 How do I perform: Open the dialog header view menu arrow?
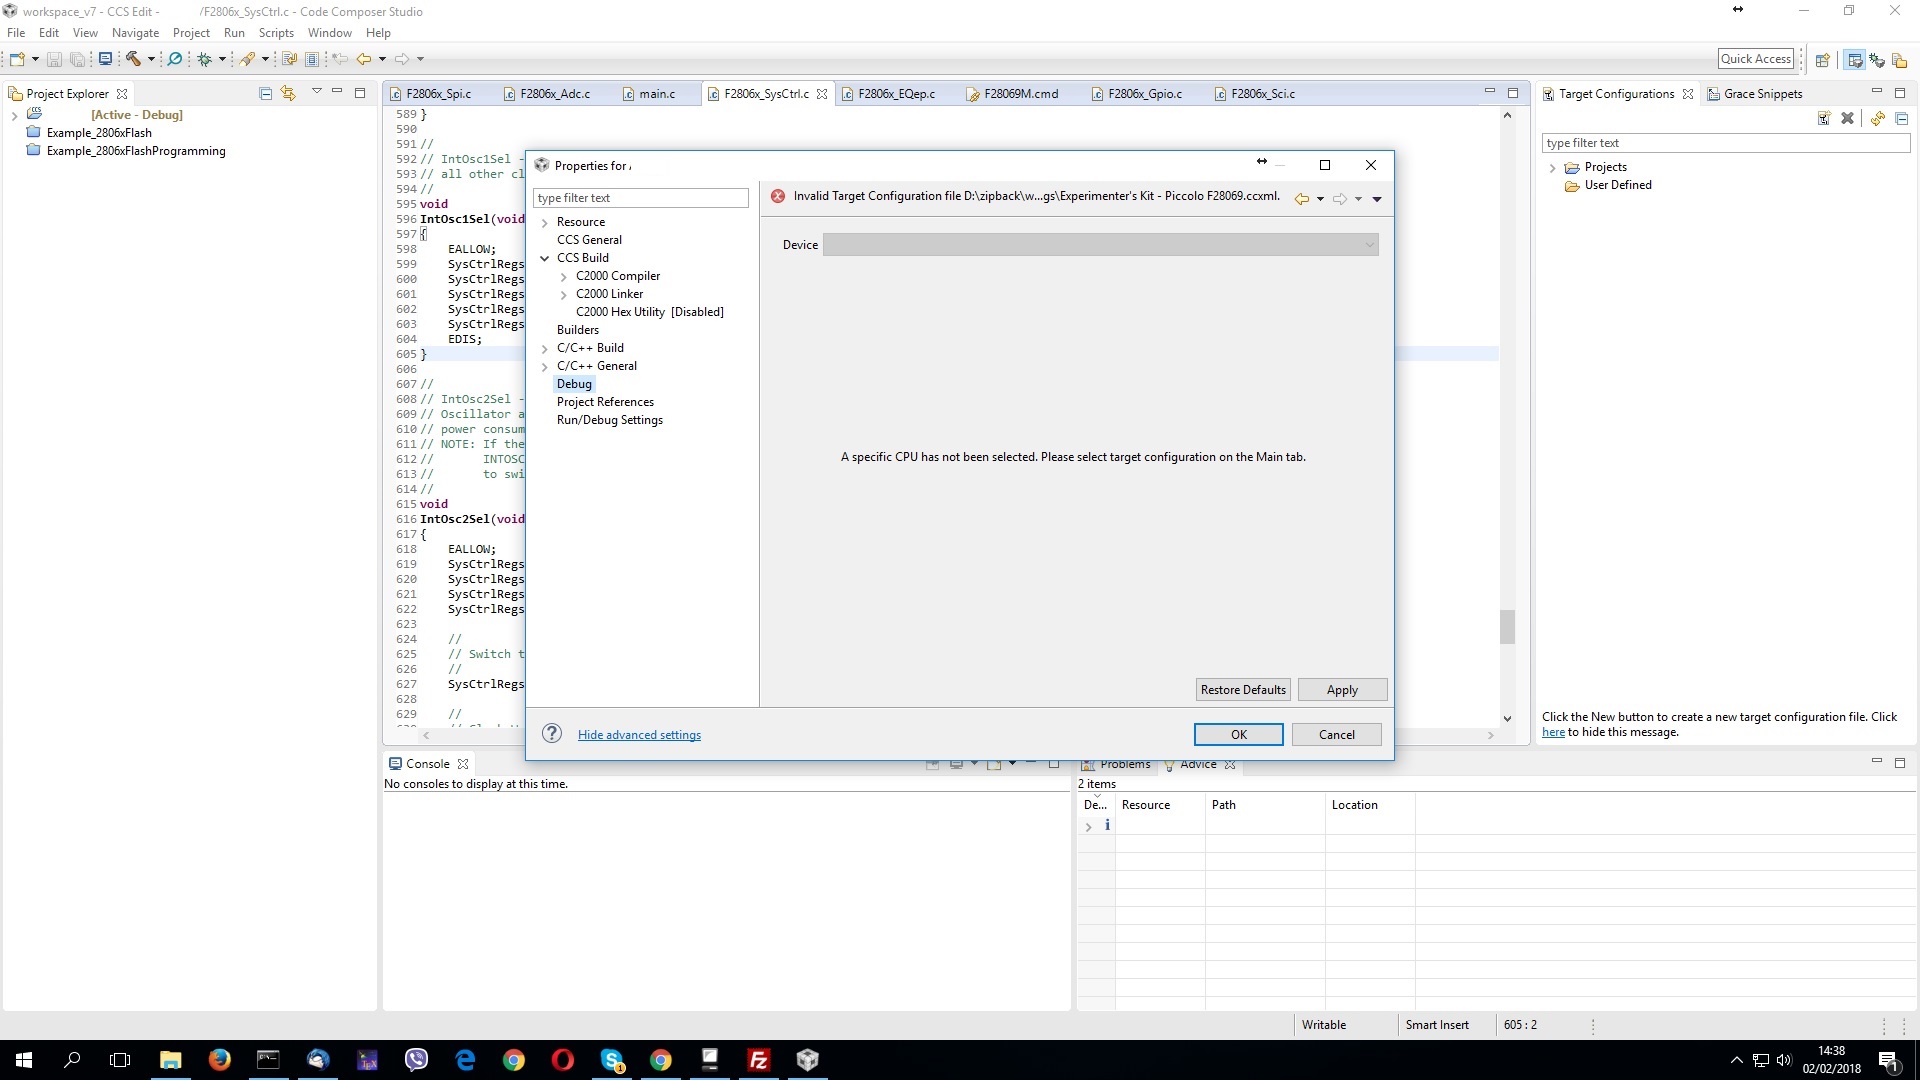click(1377, 199)
